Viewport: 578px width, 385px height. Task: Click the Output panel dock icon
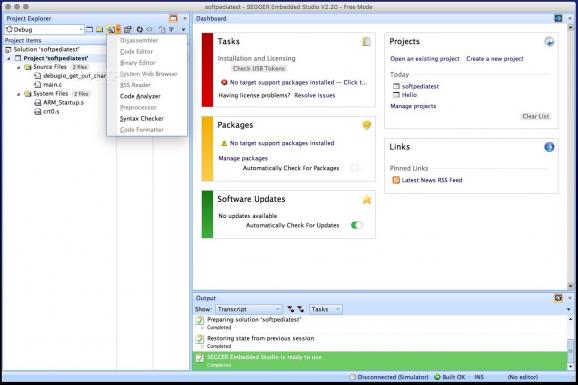558,298
